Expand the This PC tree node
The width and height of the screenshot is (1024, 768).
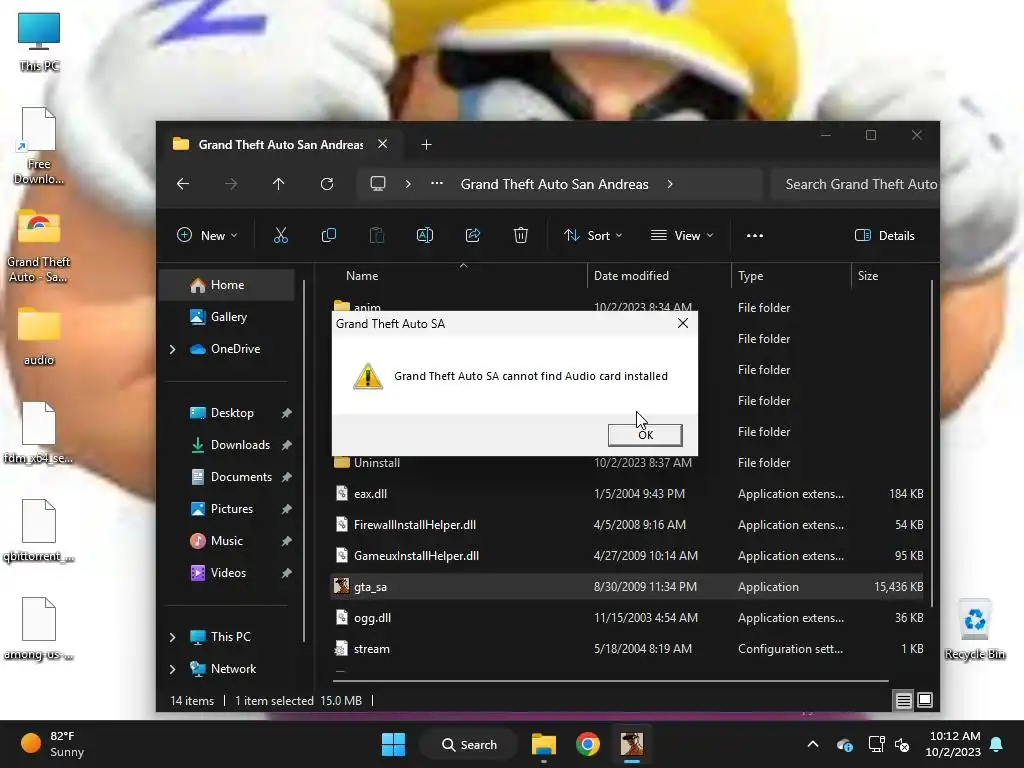172,637
